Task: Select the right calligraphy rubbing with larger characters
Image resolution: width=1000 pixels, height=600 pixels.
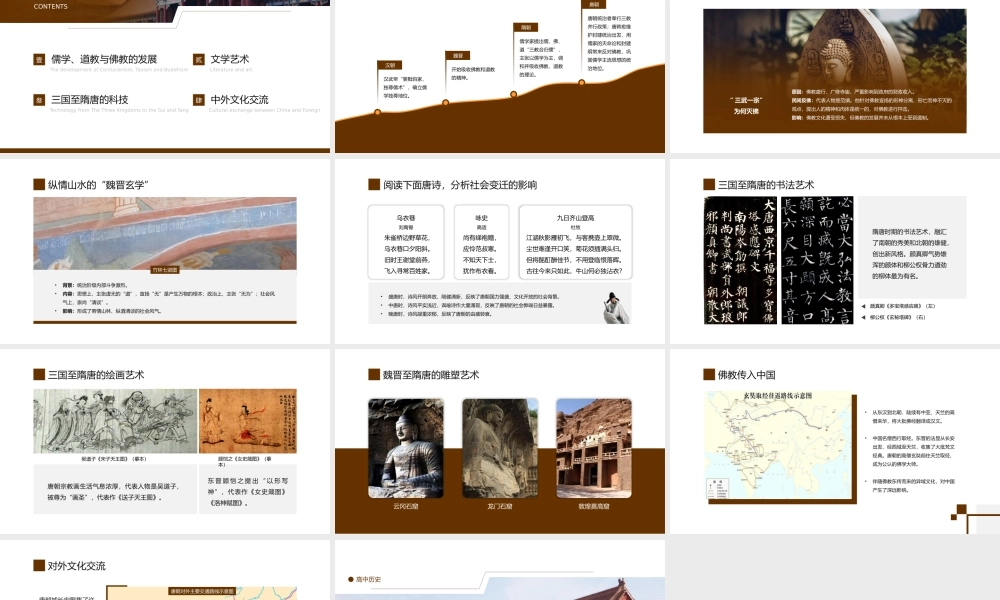Action: click(x=817, y=260)
